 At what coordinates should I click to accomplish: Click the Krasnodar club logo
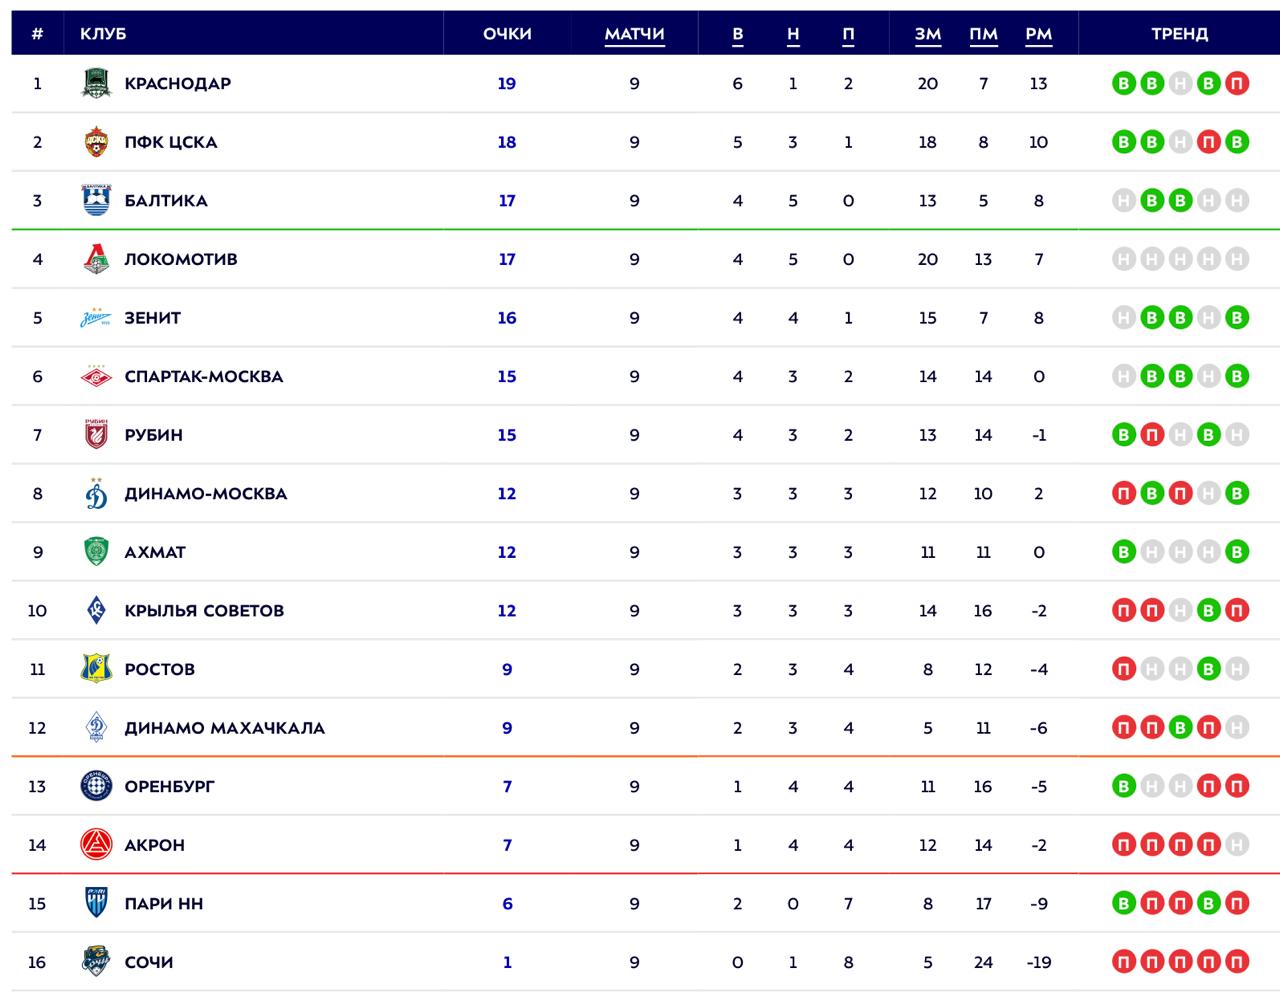(x=97, y=84)
